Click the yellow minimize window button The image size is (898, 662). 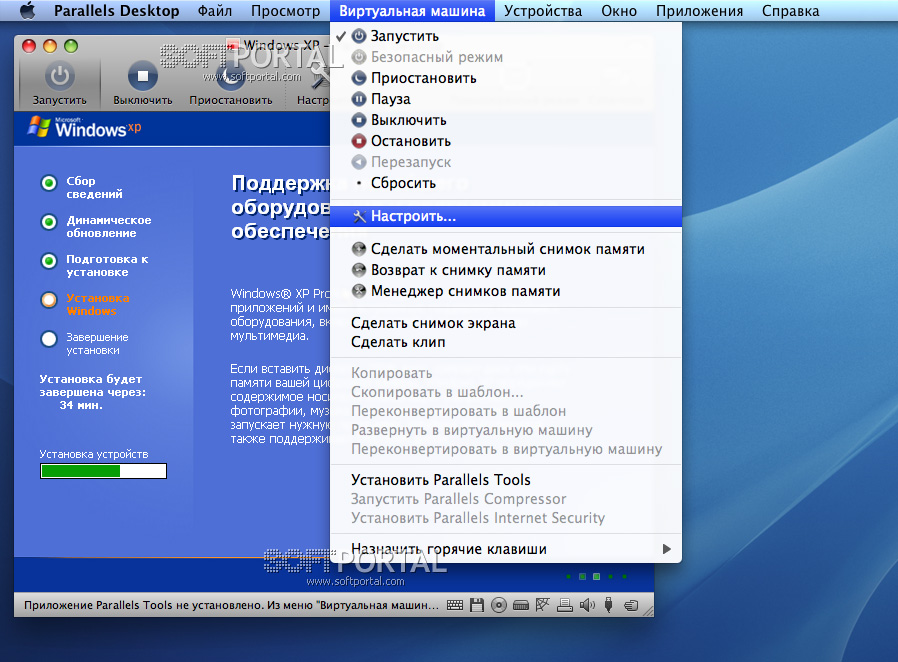pos(50,46)
